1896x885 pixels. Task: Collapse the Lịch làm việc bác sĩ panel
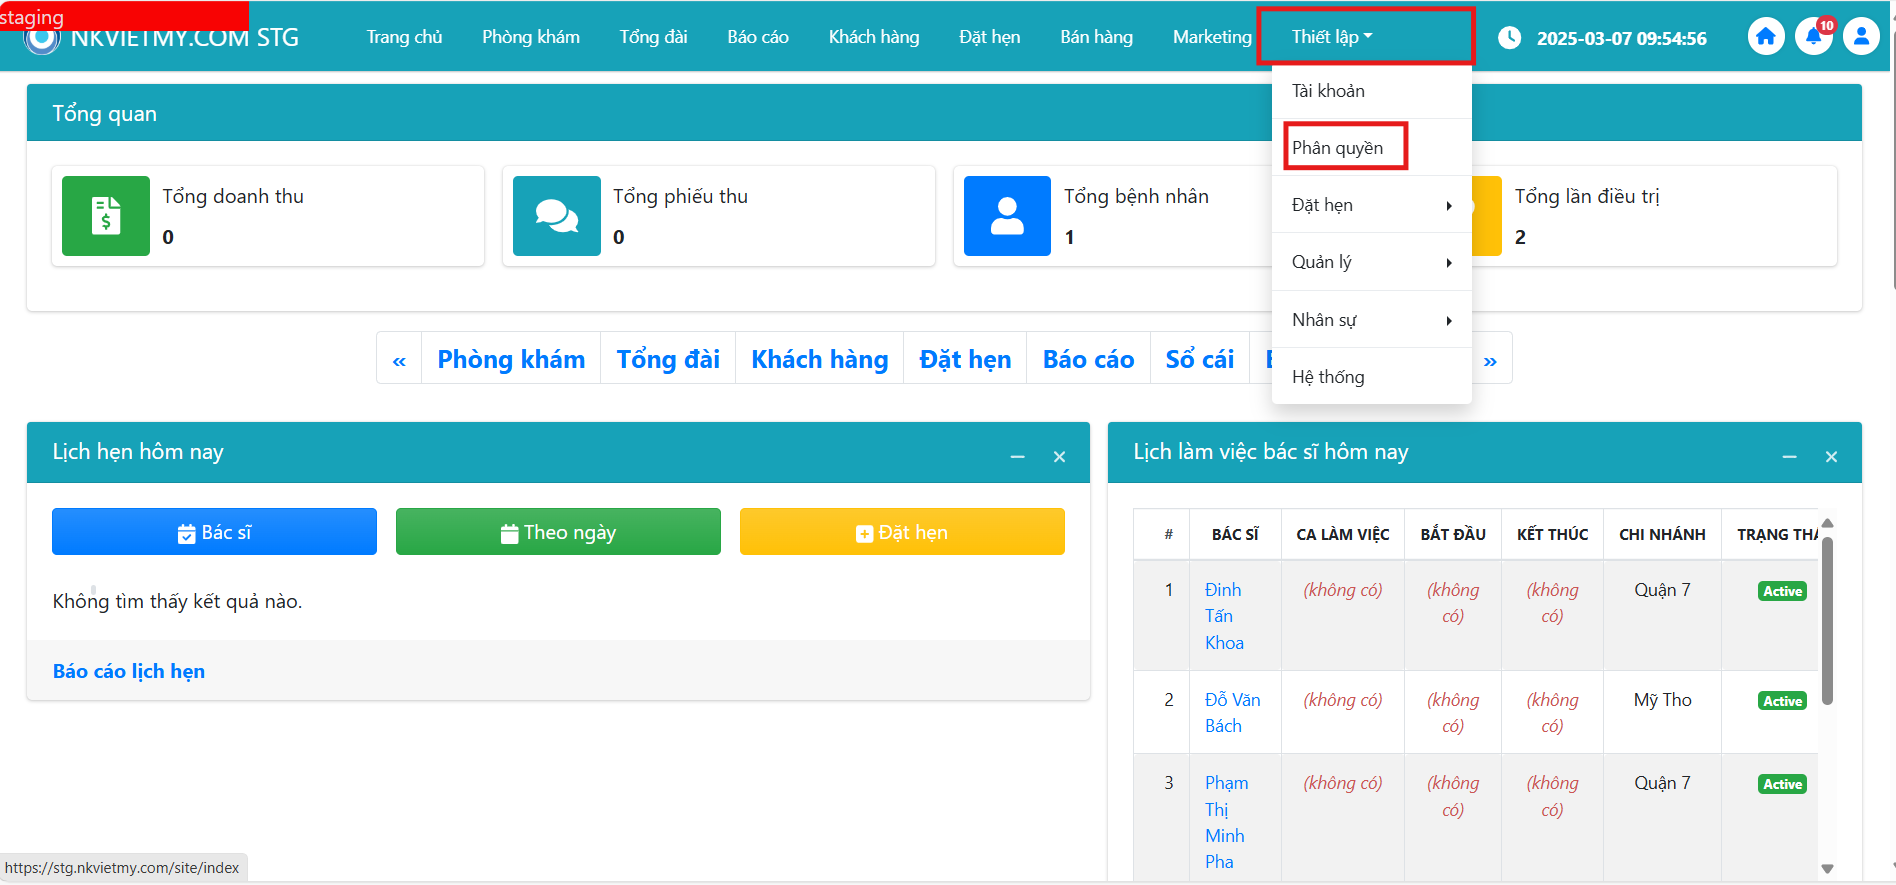(x=1789, y=457)
